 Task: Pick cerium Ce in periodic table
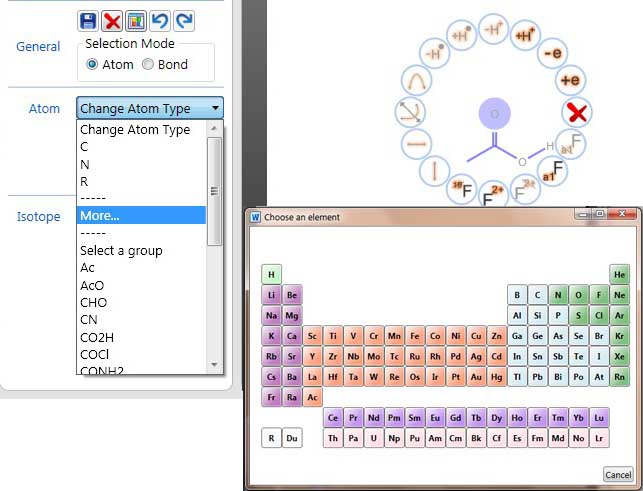click(x=333, y=418)
